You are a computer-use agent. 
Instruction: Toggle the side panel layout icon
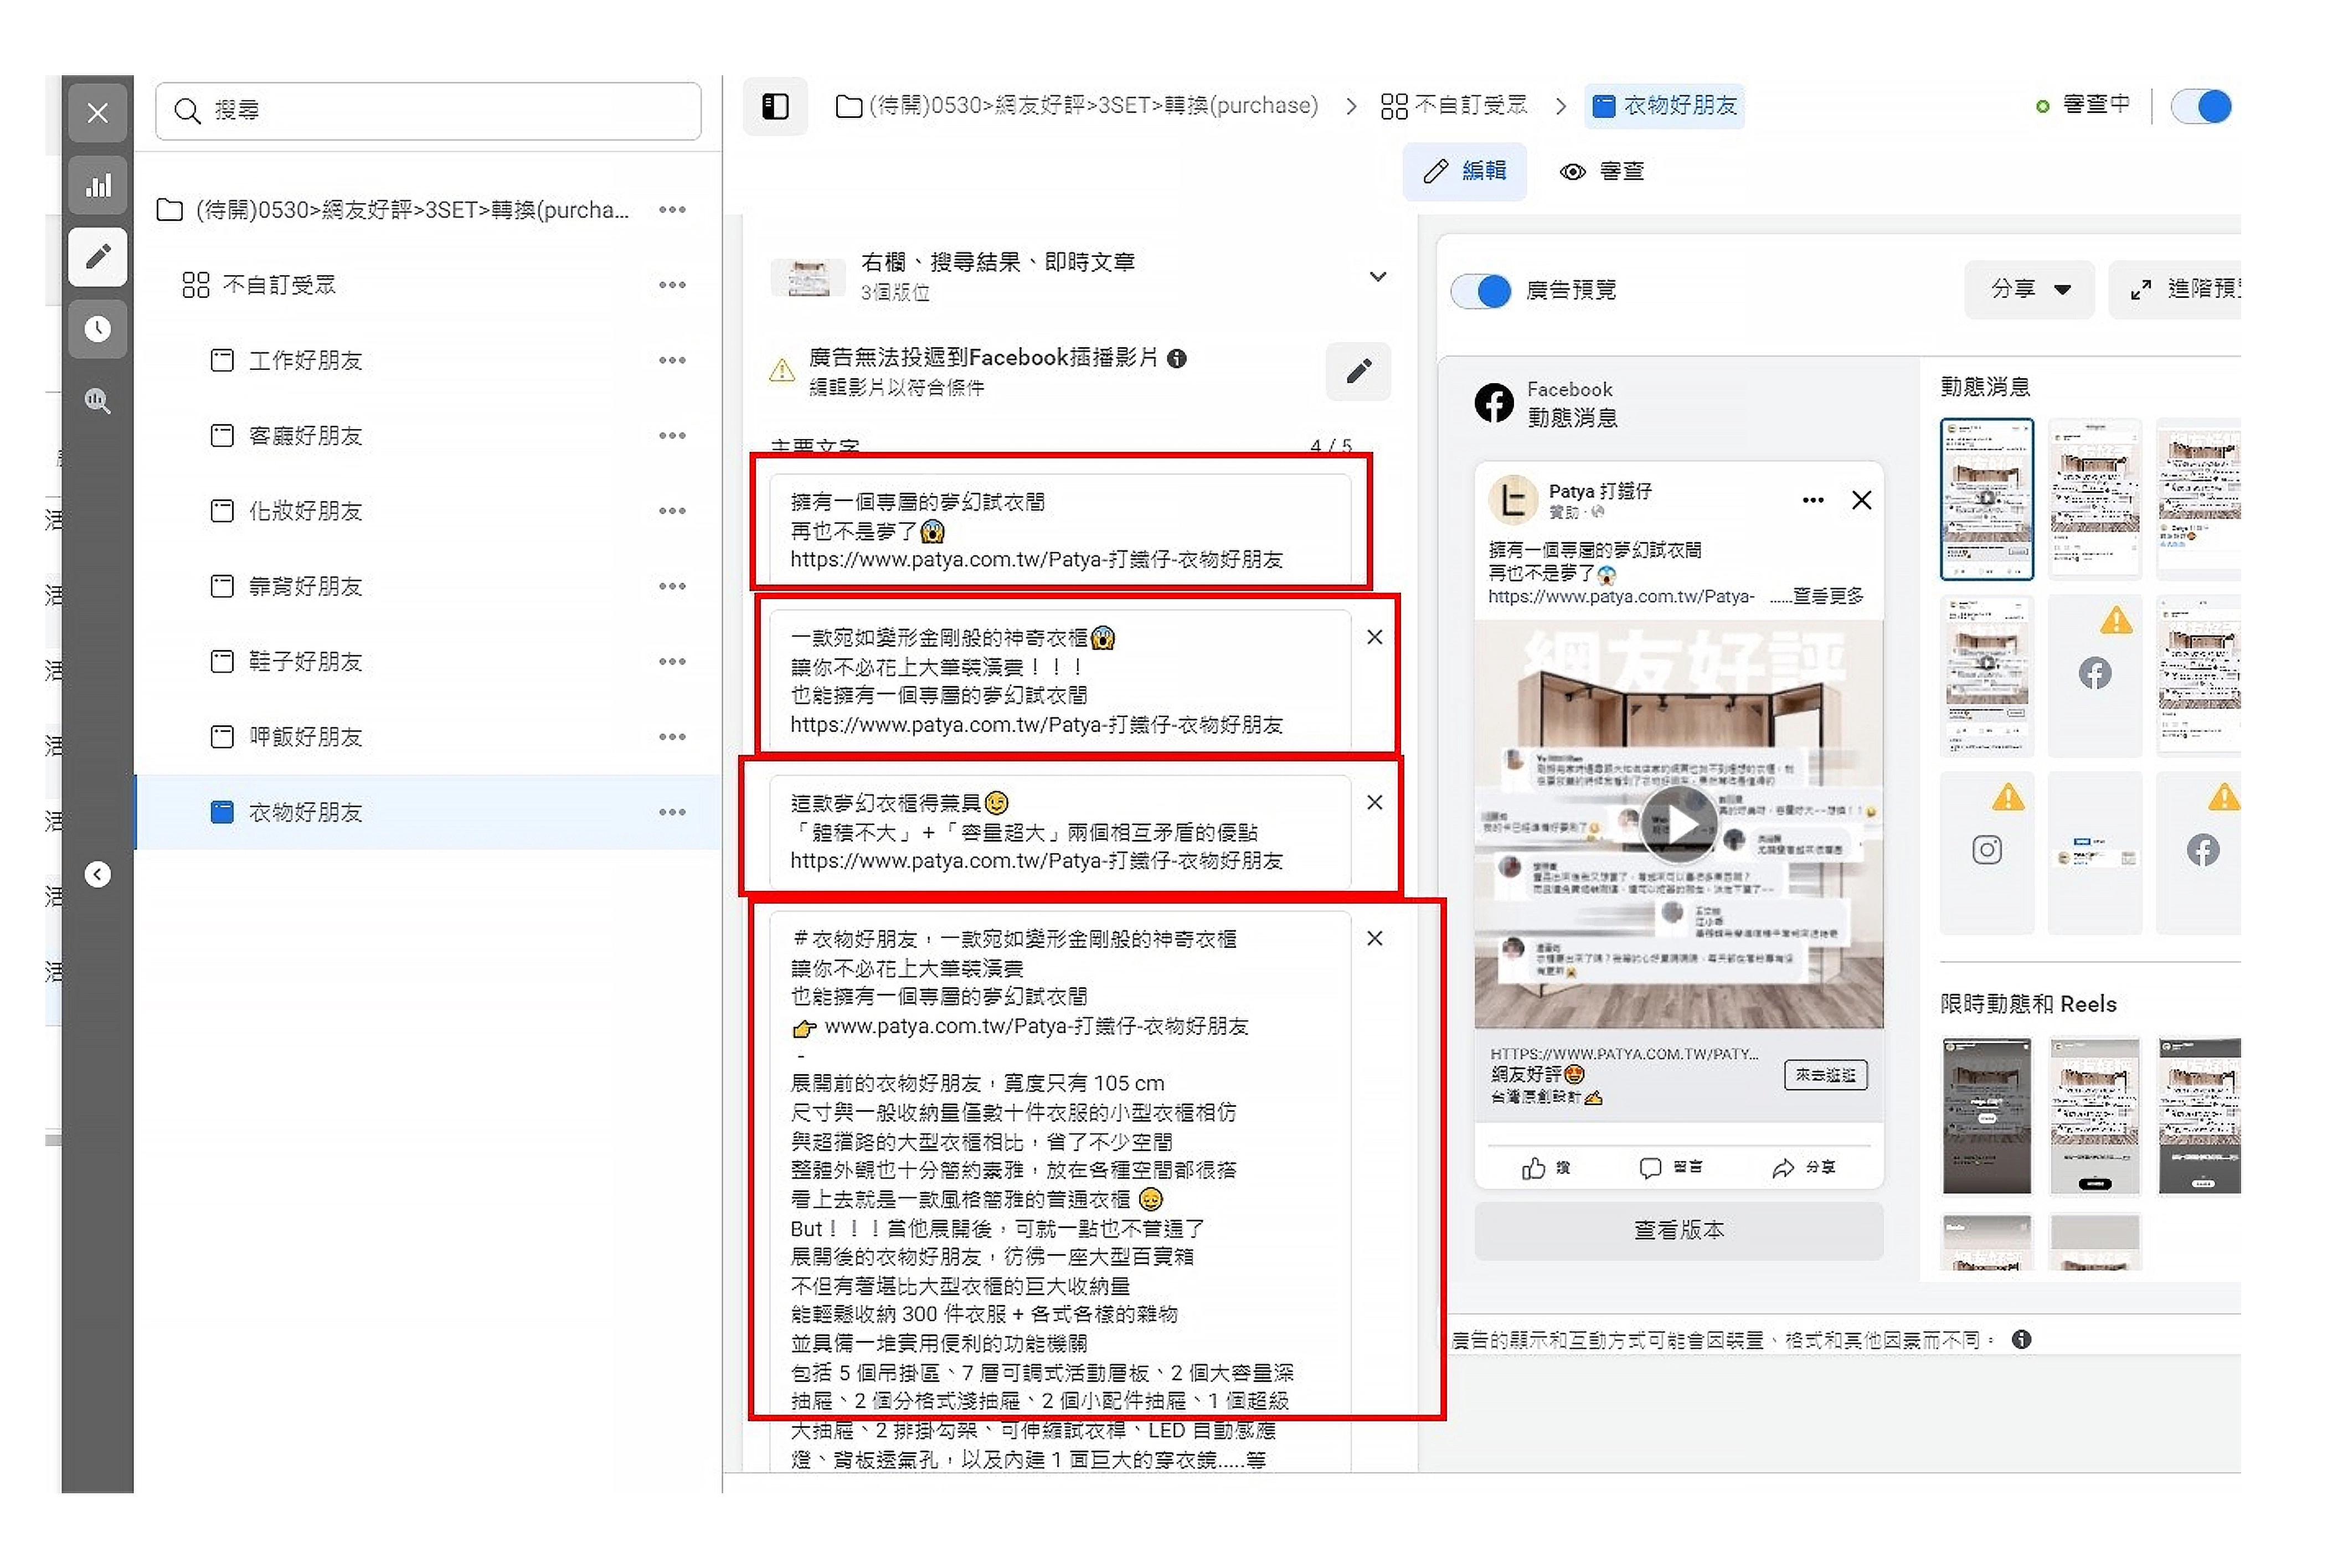pyautogui.click(x=775, y=106)
